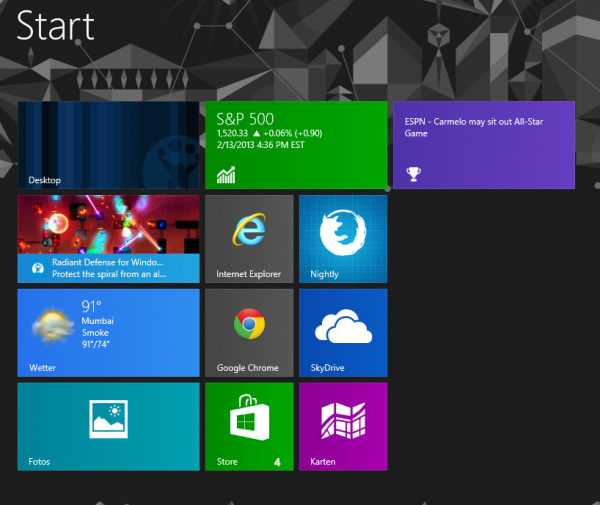Viewport: 600px width, 505px height.
Task: Launch Internet Explorer icon
Action: pyautogui.click(x=249, y=230)
